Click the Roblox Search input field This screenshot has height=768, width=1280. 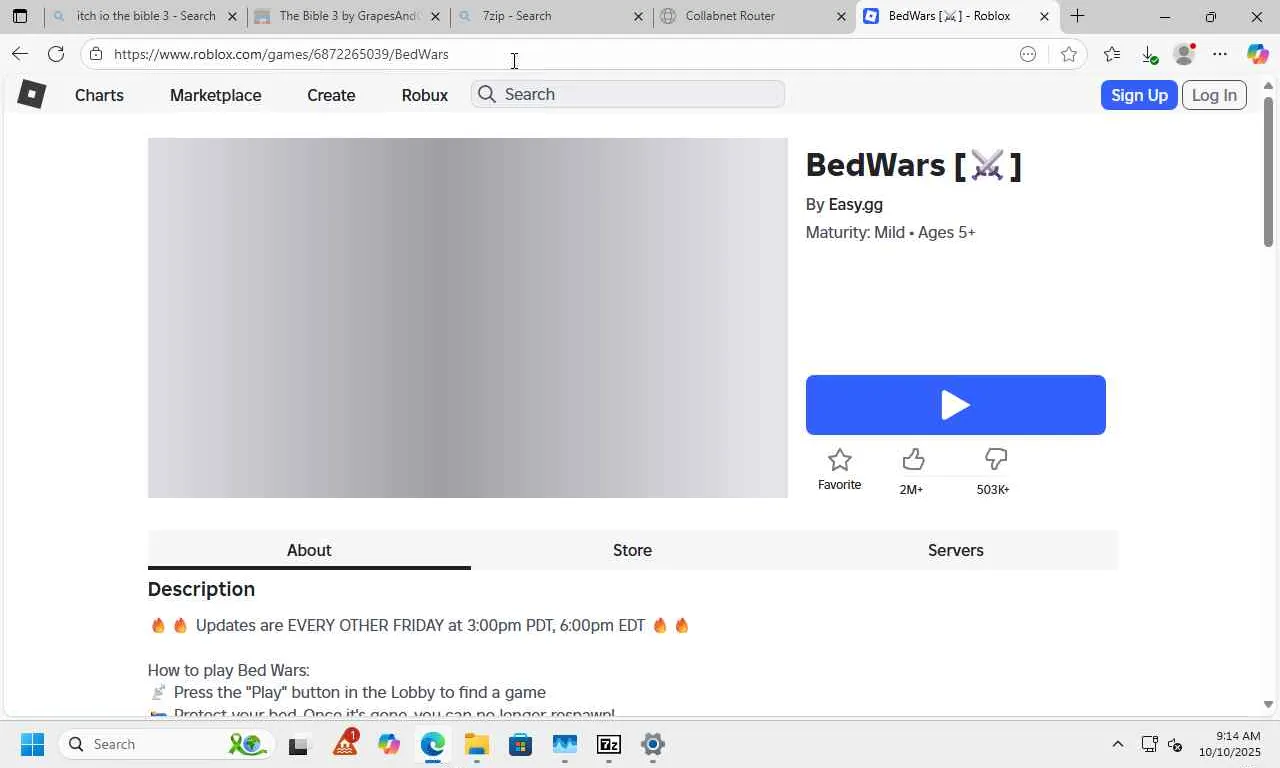[x=628, y=94]
